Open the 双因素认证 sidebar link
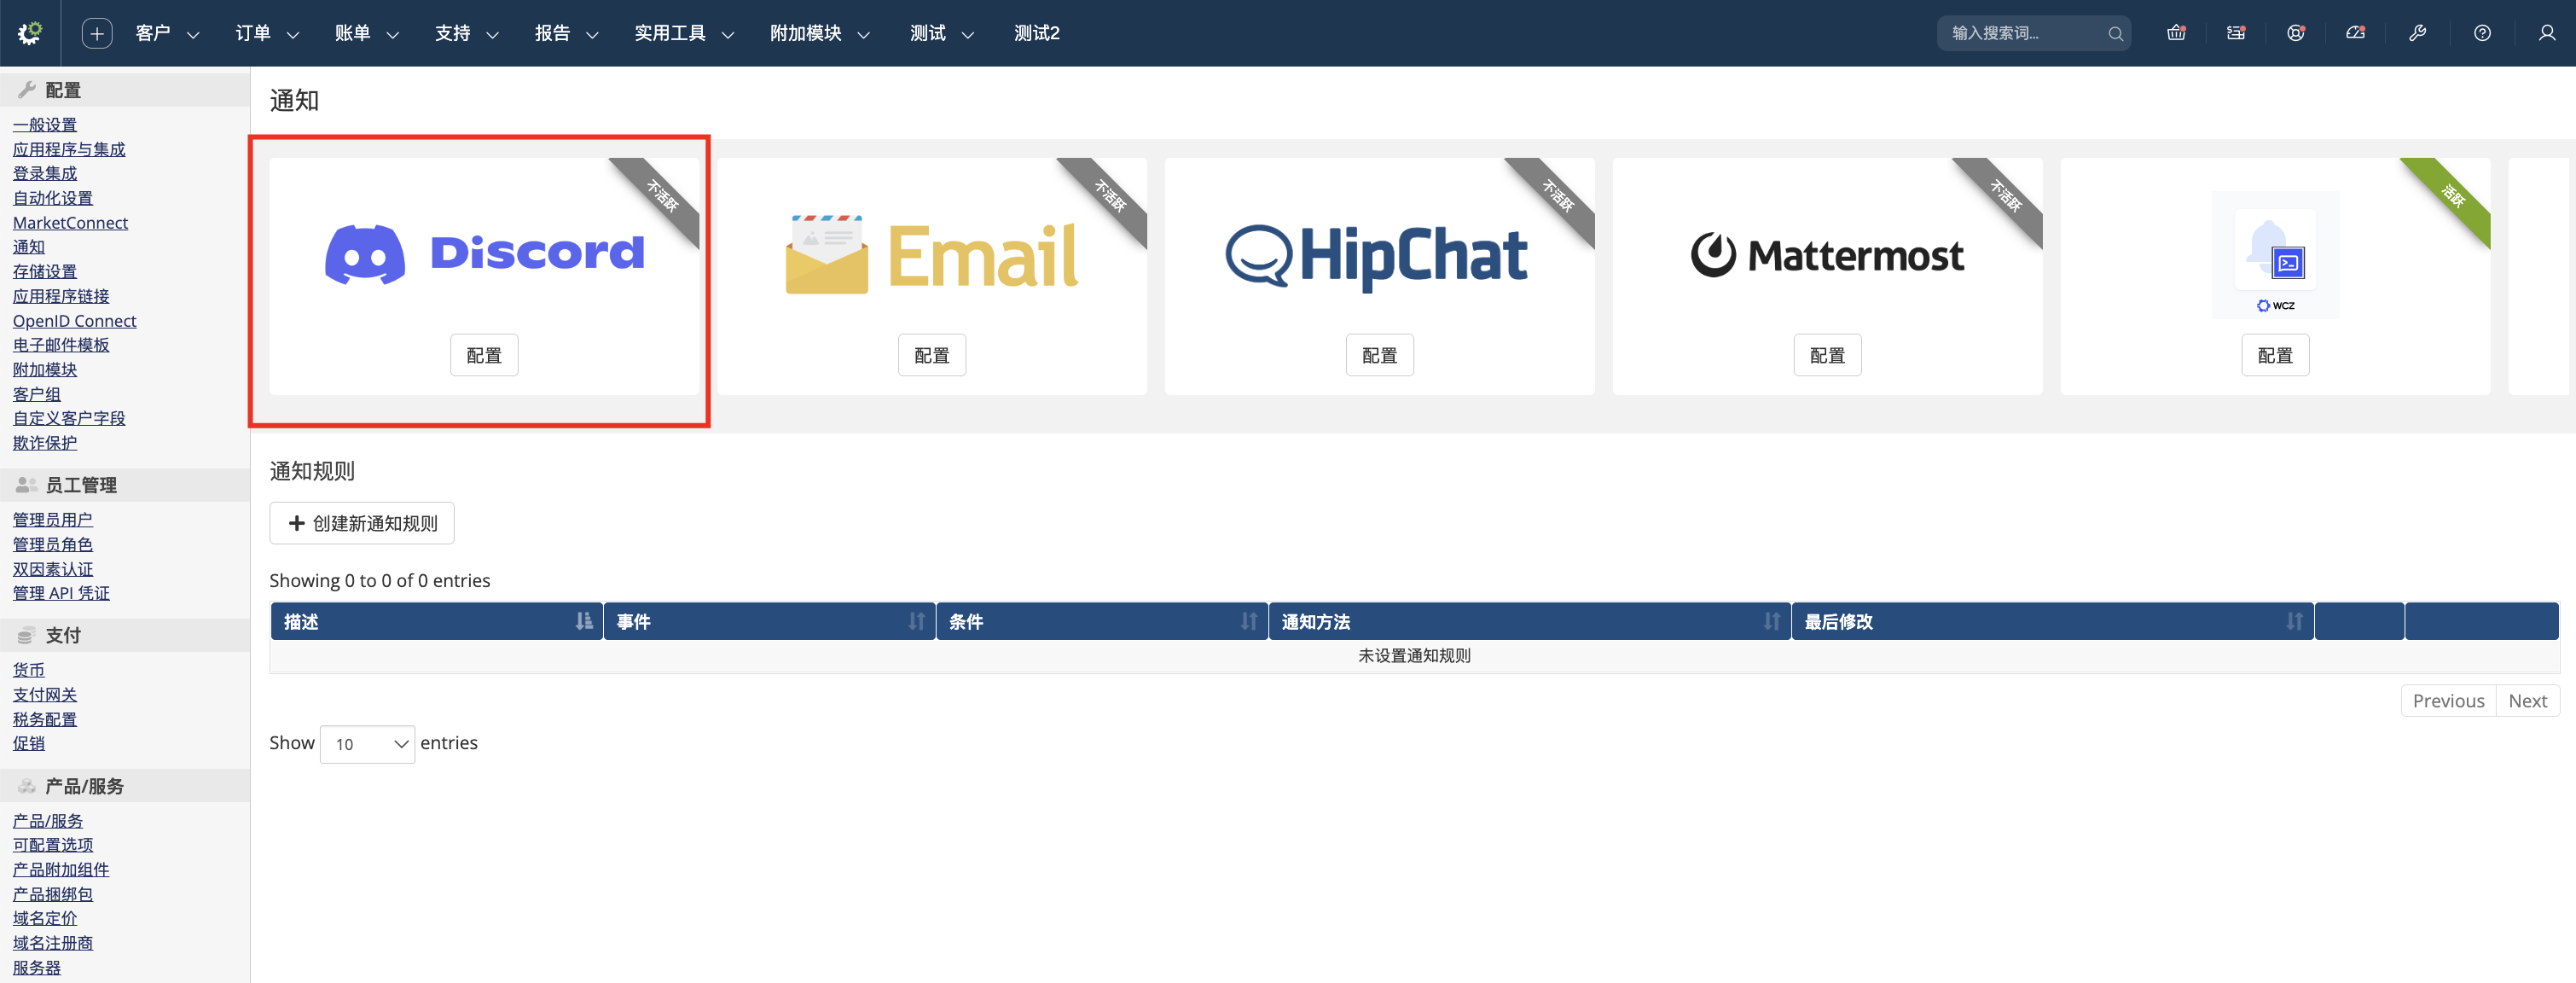Image resolution: width=2576 pixels, height=983 pixels. click(53, 569)
